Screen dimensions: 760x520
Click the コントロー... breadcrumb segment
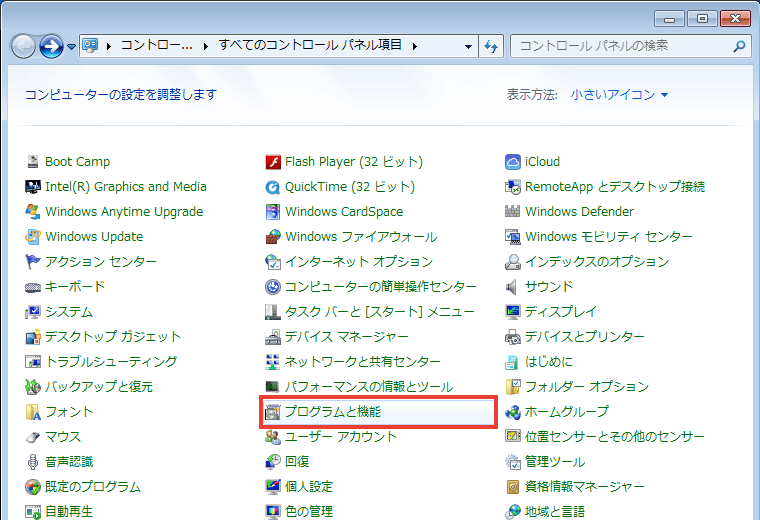157,46
